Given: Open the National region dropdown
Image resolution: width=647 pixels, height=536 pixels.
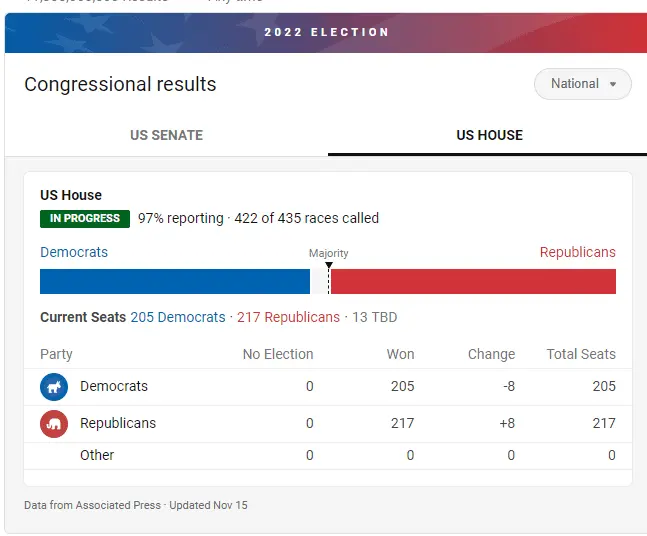Looking at the screenshot, I should click(582, 84).
